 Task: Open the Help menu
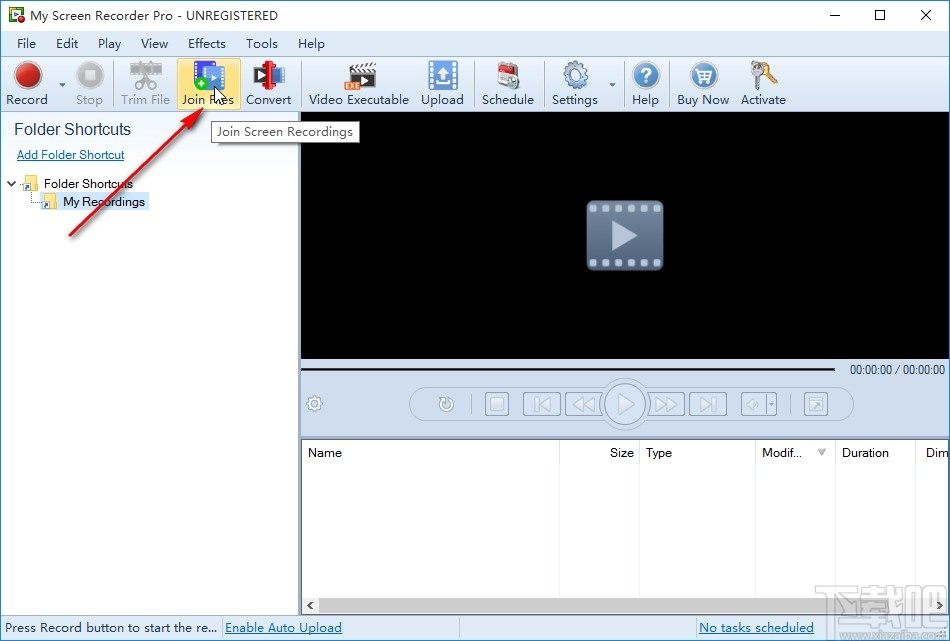point(311,44)
